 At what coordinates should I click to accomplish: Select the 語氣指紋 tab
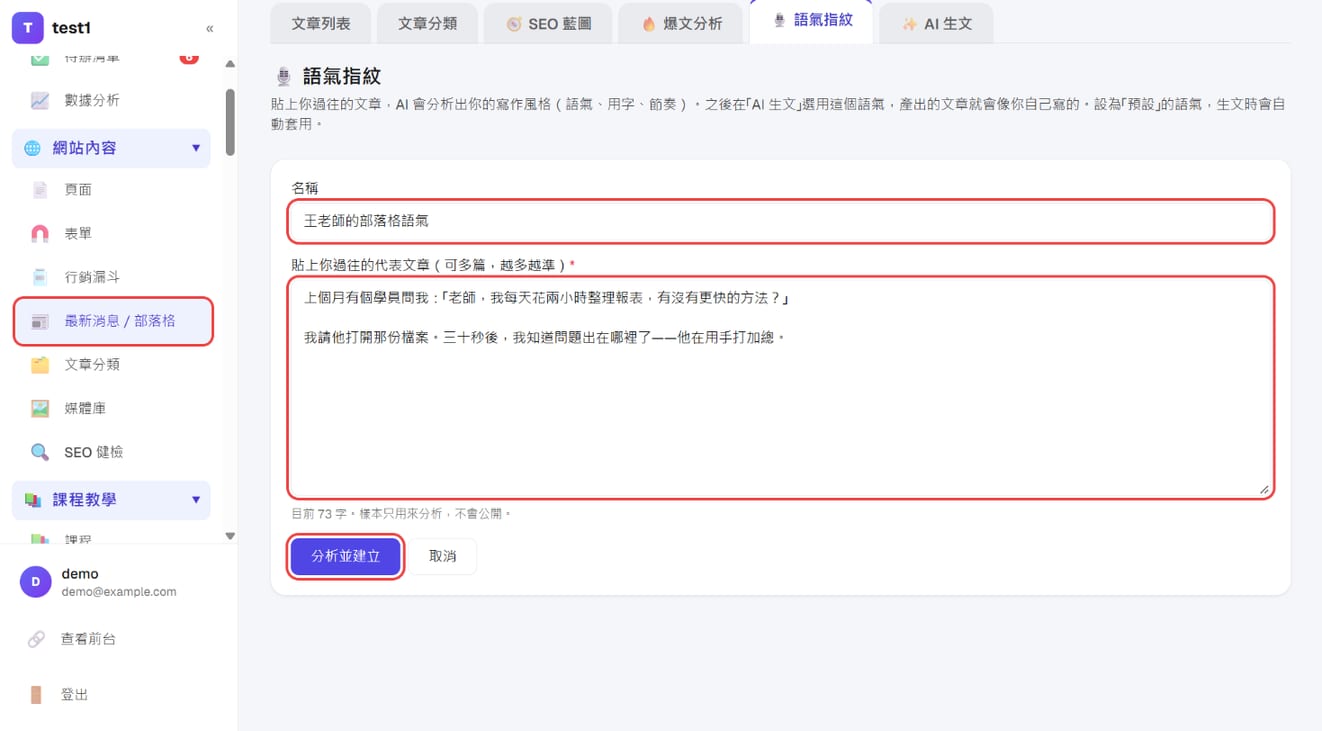(x=811, y=21)
